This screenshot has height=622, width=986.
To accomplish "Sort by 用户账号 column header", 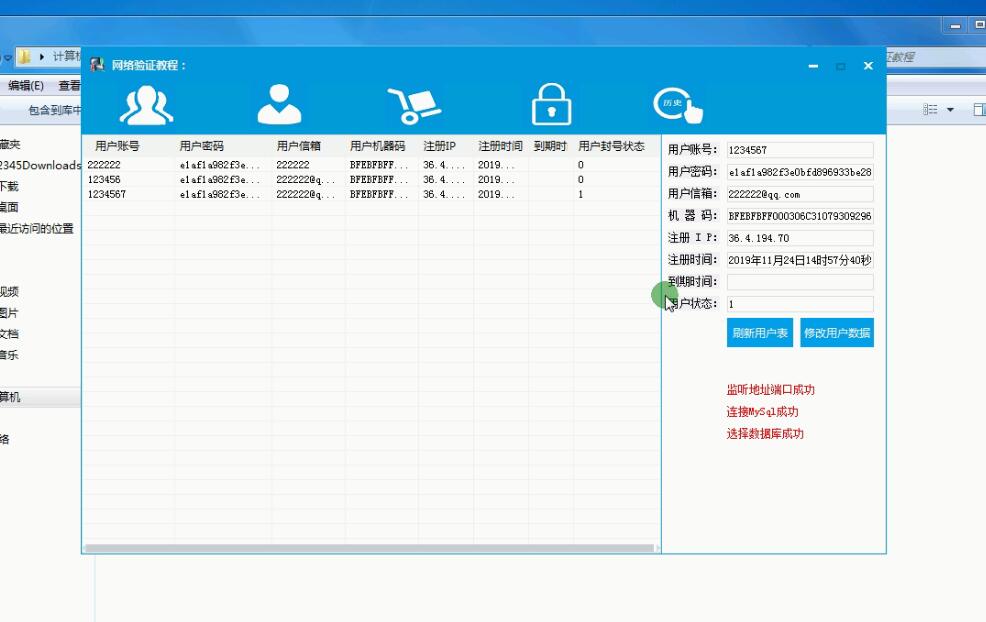I will tap(118, 146).
